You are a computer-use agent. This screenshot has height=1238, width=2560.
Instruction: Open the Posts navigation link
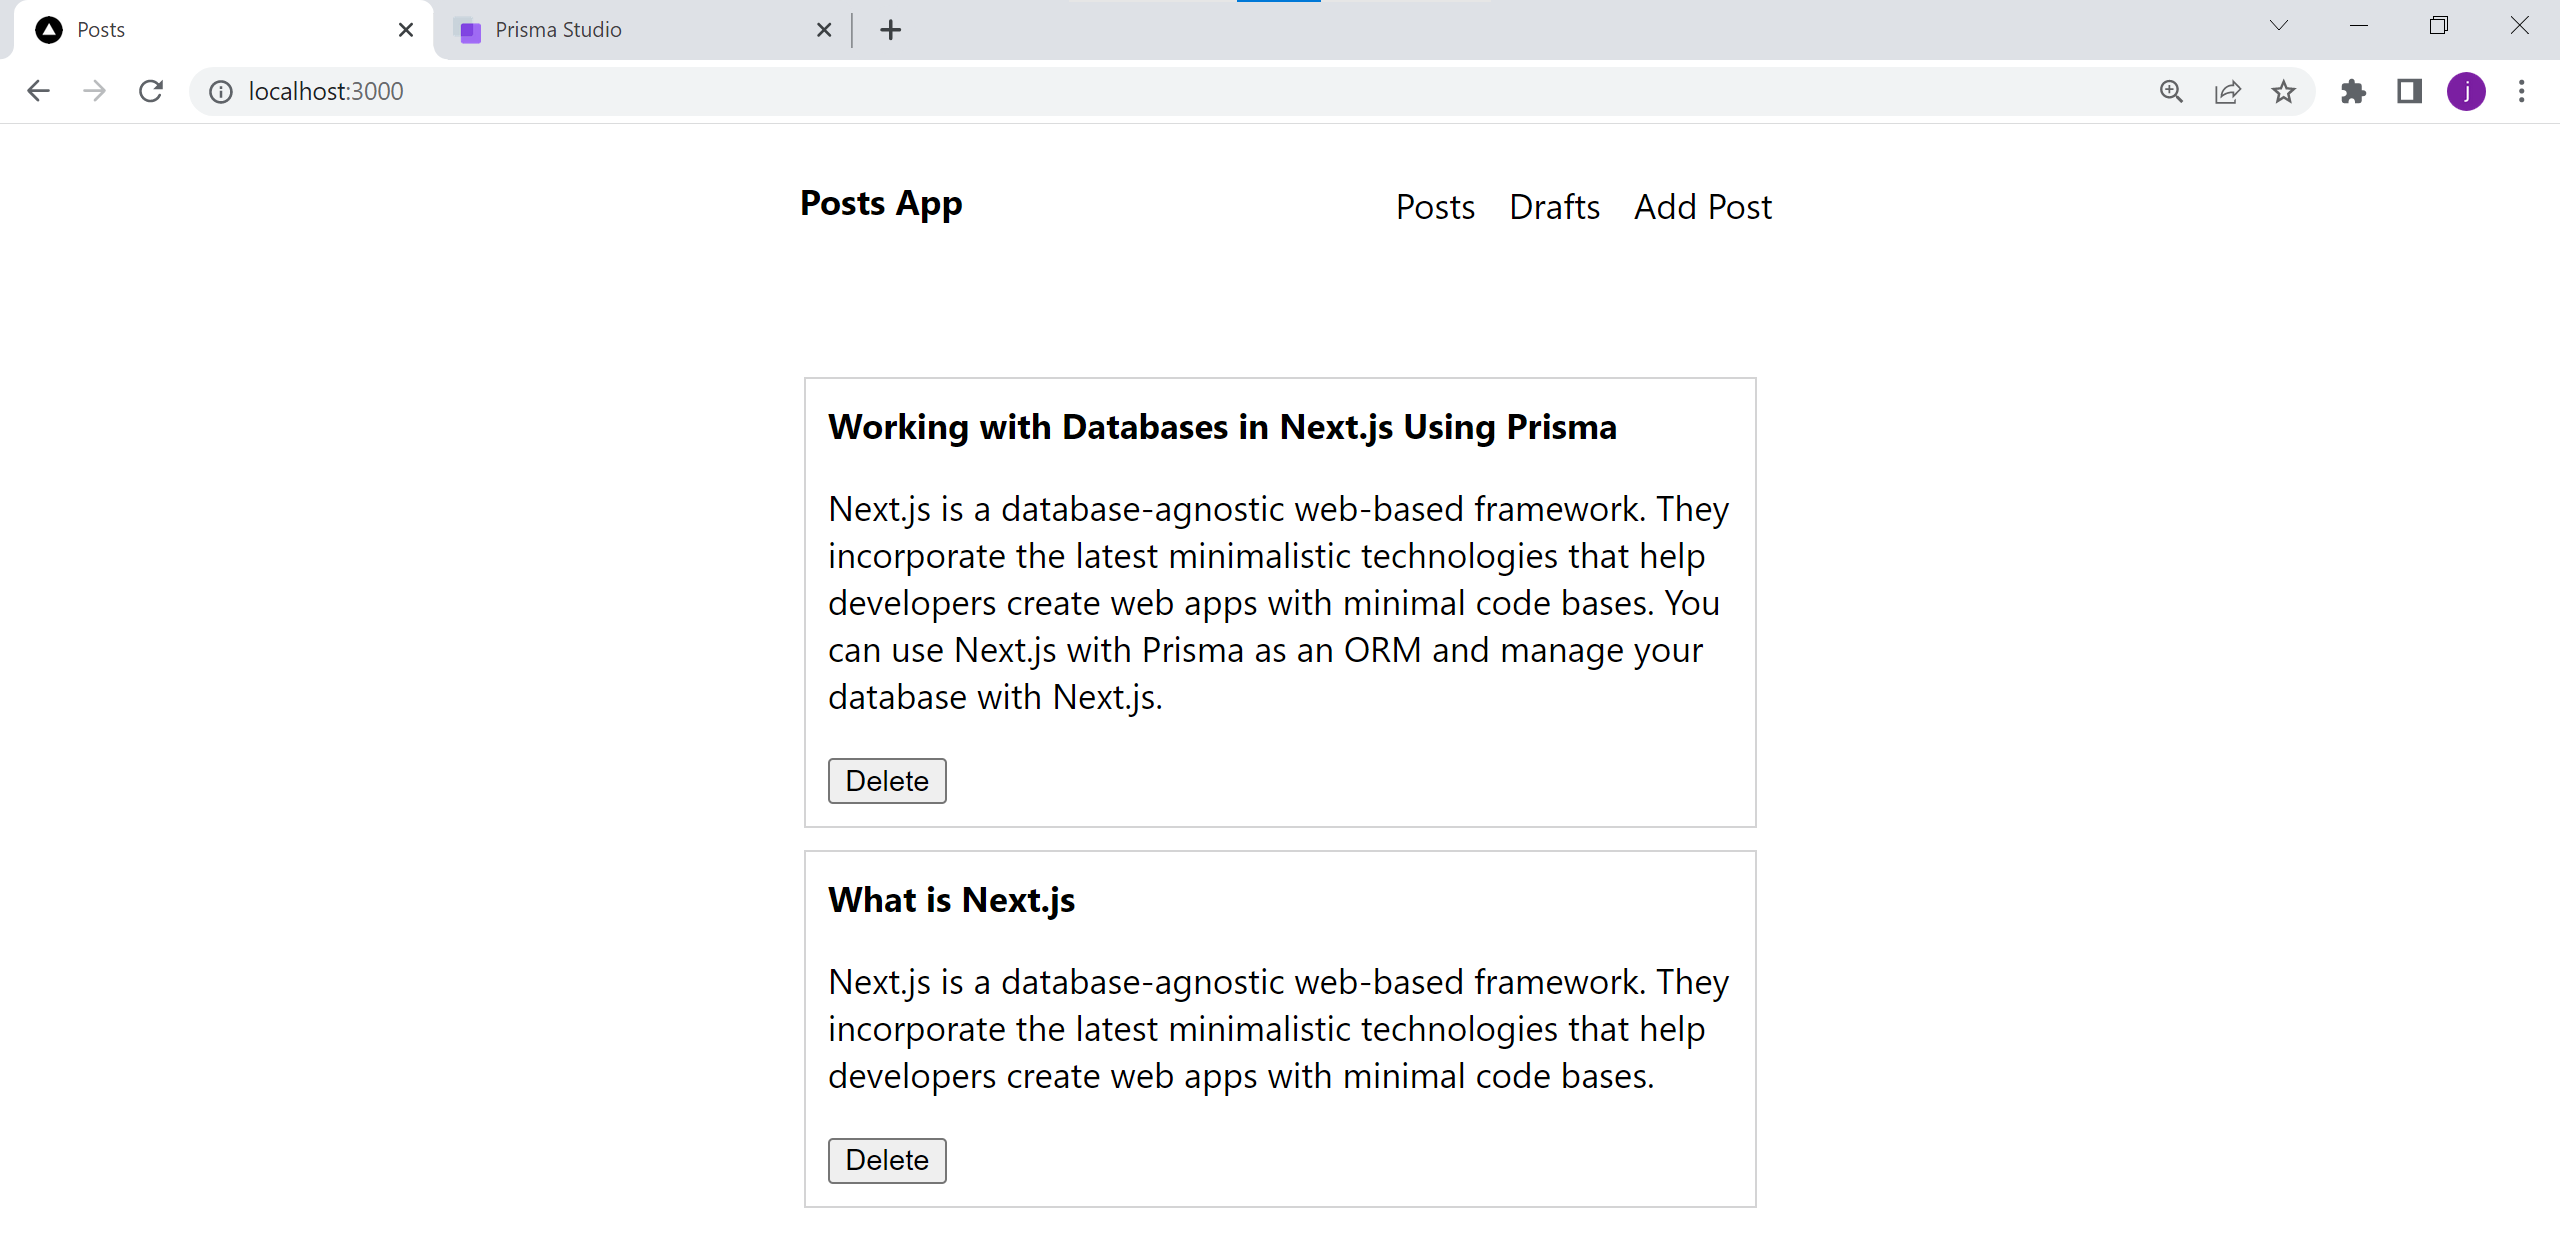pos(1435,207)
